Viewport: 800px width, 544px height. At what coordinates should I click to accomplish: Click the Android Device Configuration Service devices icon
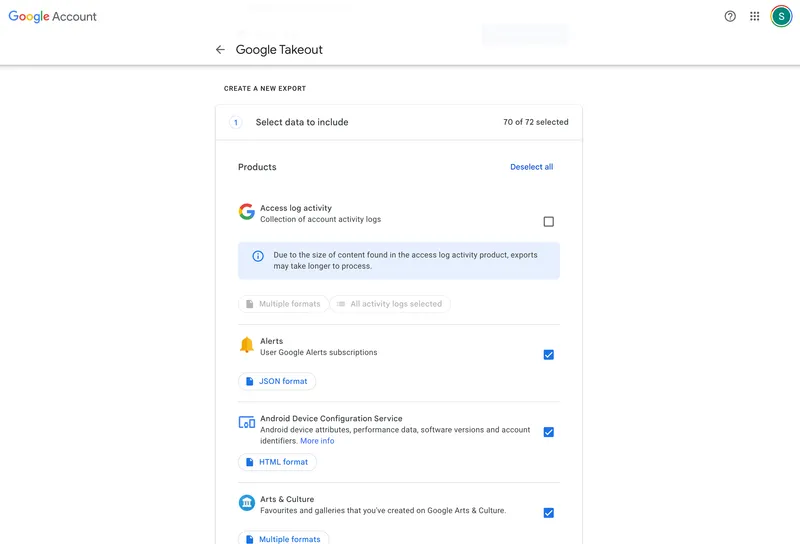[x=247, y=423]
